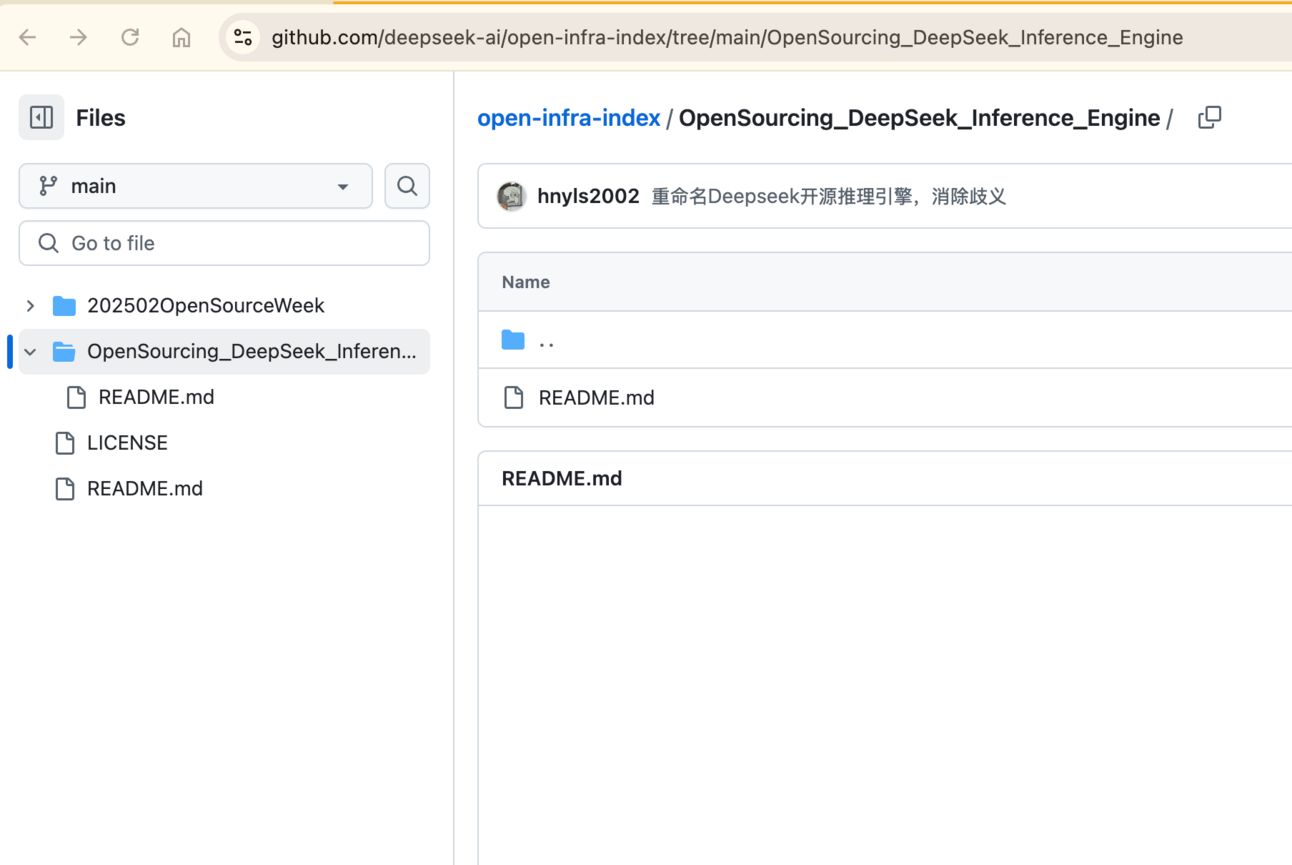
Task: Focus the Go to file input
Action: pyautogui.click(x=224, y=243)
